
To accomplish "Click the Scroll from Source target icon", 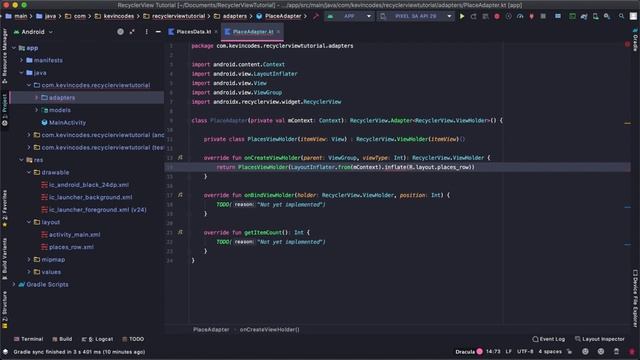I will click(120, 31).
